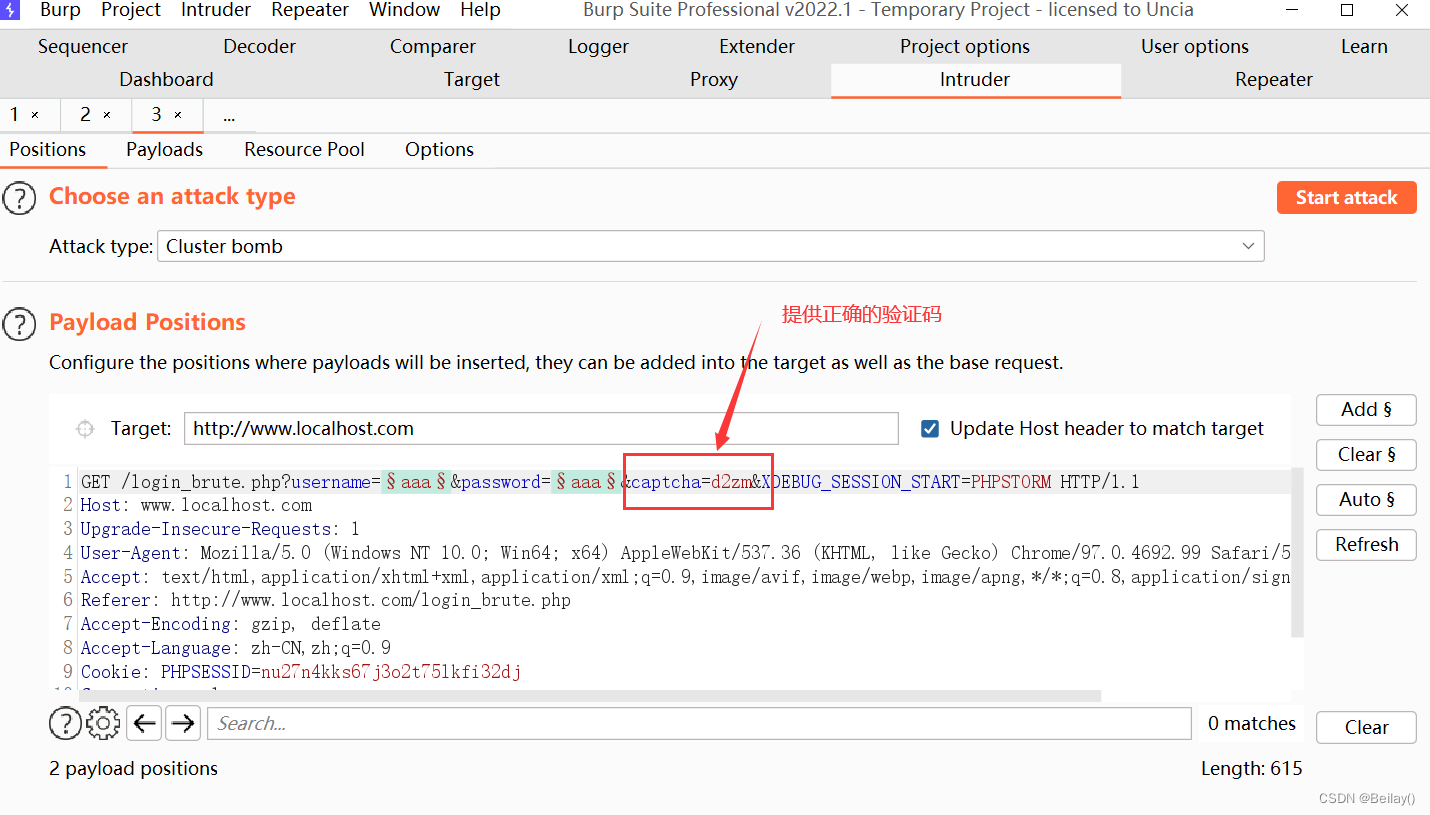Close Intruder attack tab 3
Viewport: 1430px width, 815px height.
coord(178,115)
